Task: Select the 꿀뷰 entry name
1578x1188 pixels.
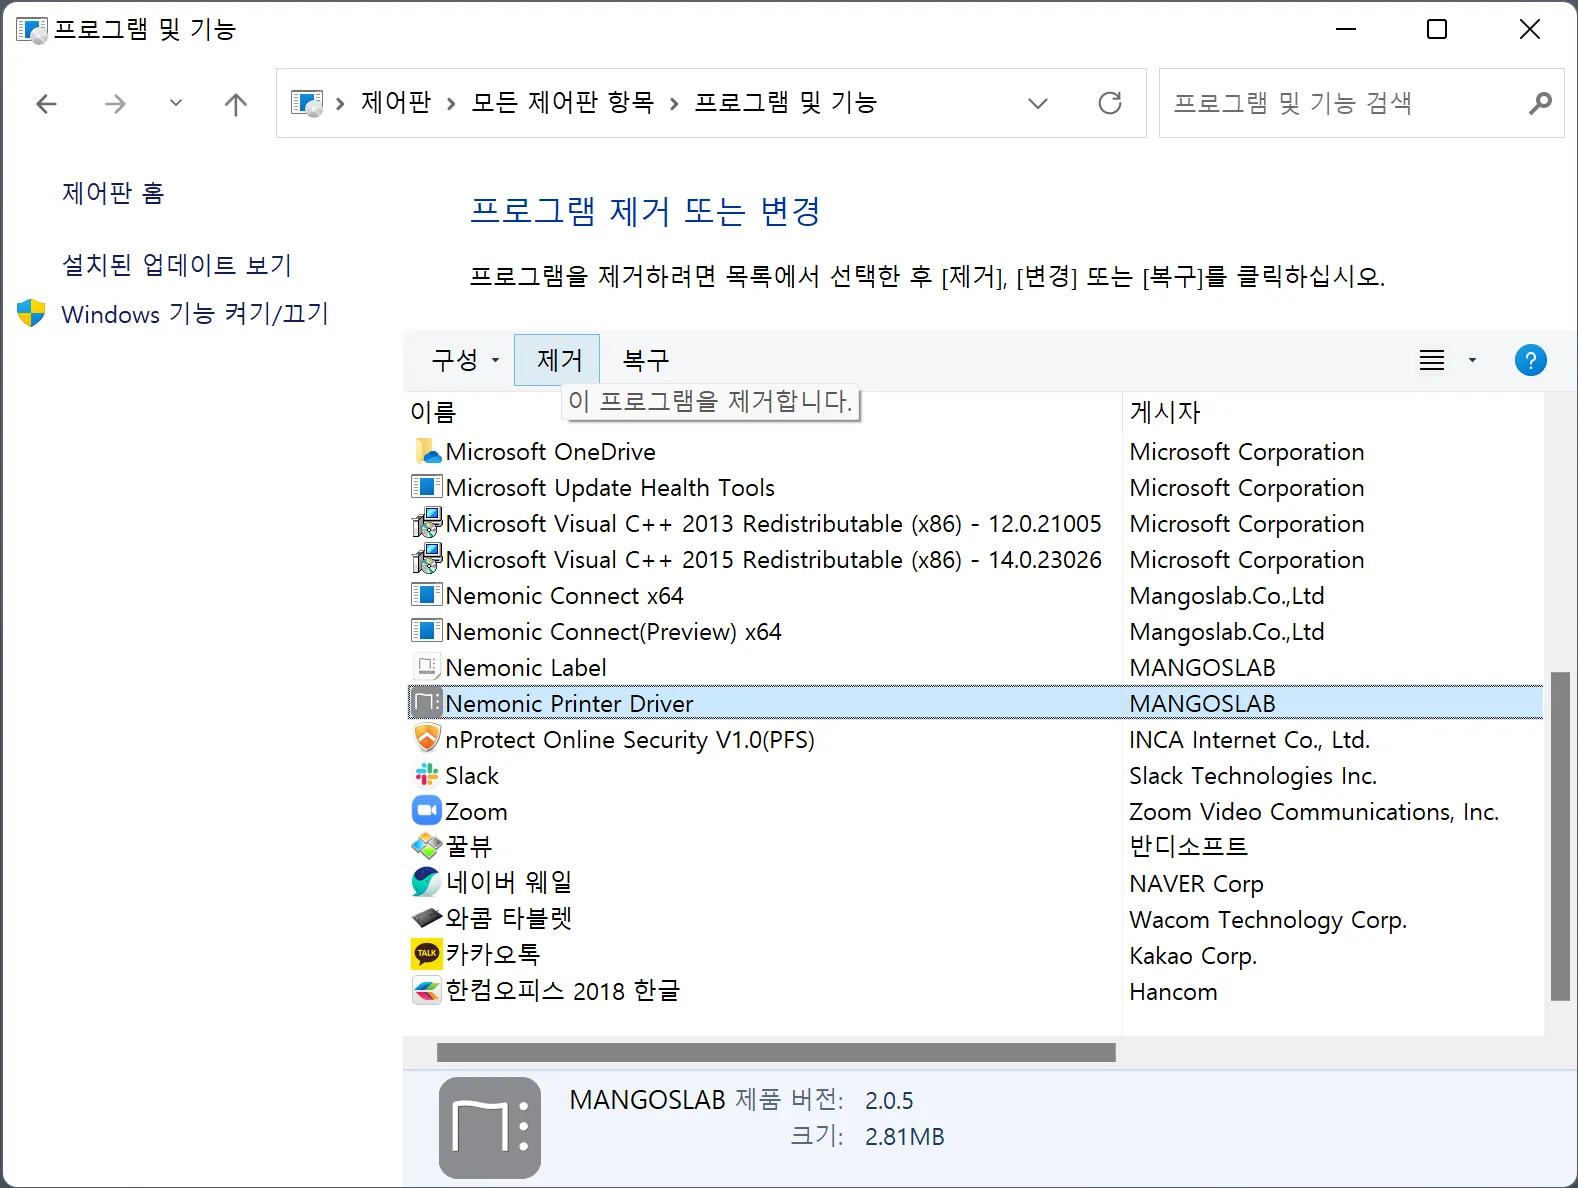Action: [469, 847]
